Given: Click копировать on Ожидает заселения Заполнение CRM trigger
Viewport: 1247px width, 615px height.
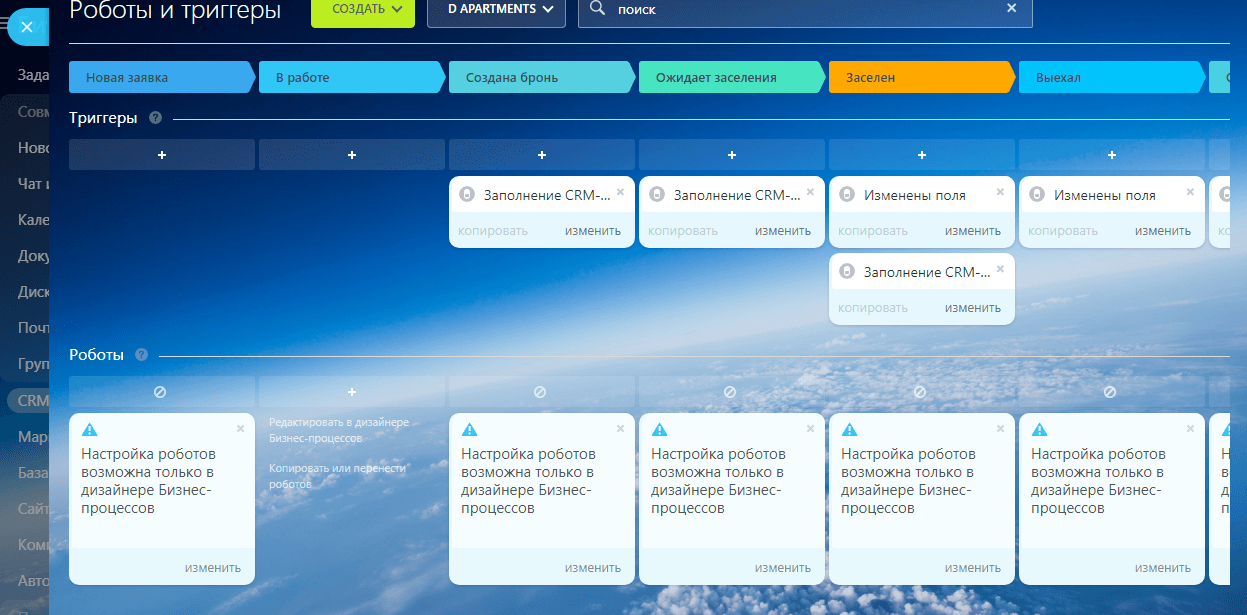Looking at the screenshot, I should tap(683, 231).
